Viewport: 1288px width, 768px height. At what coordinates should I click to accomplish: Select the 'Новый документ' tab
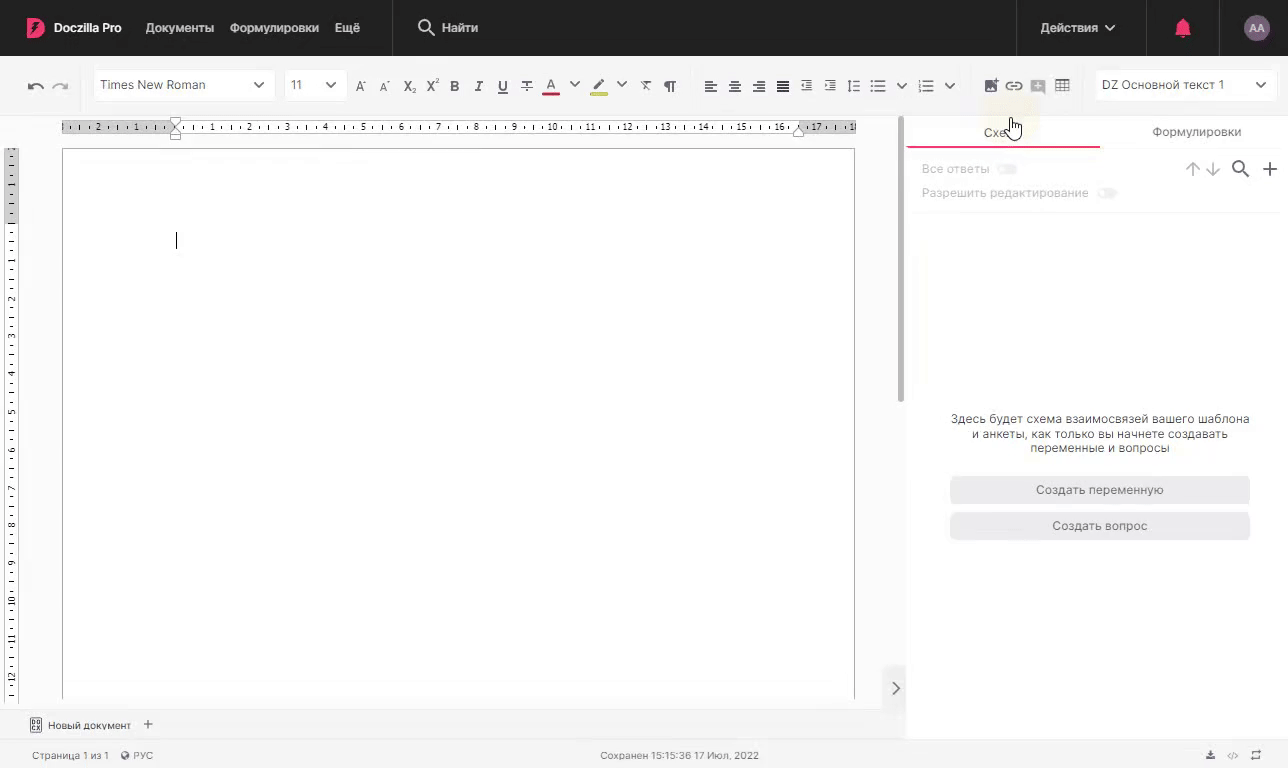click(81, 725)
